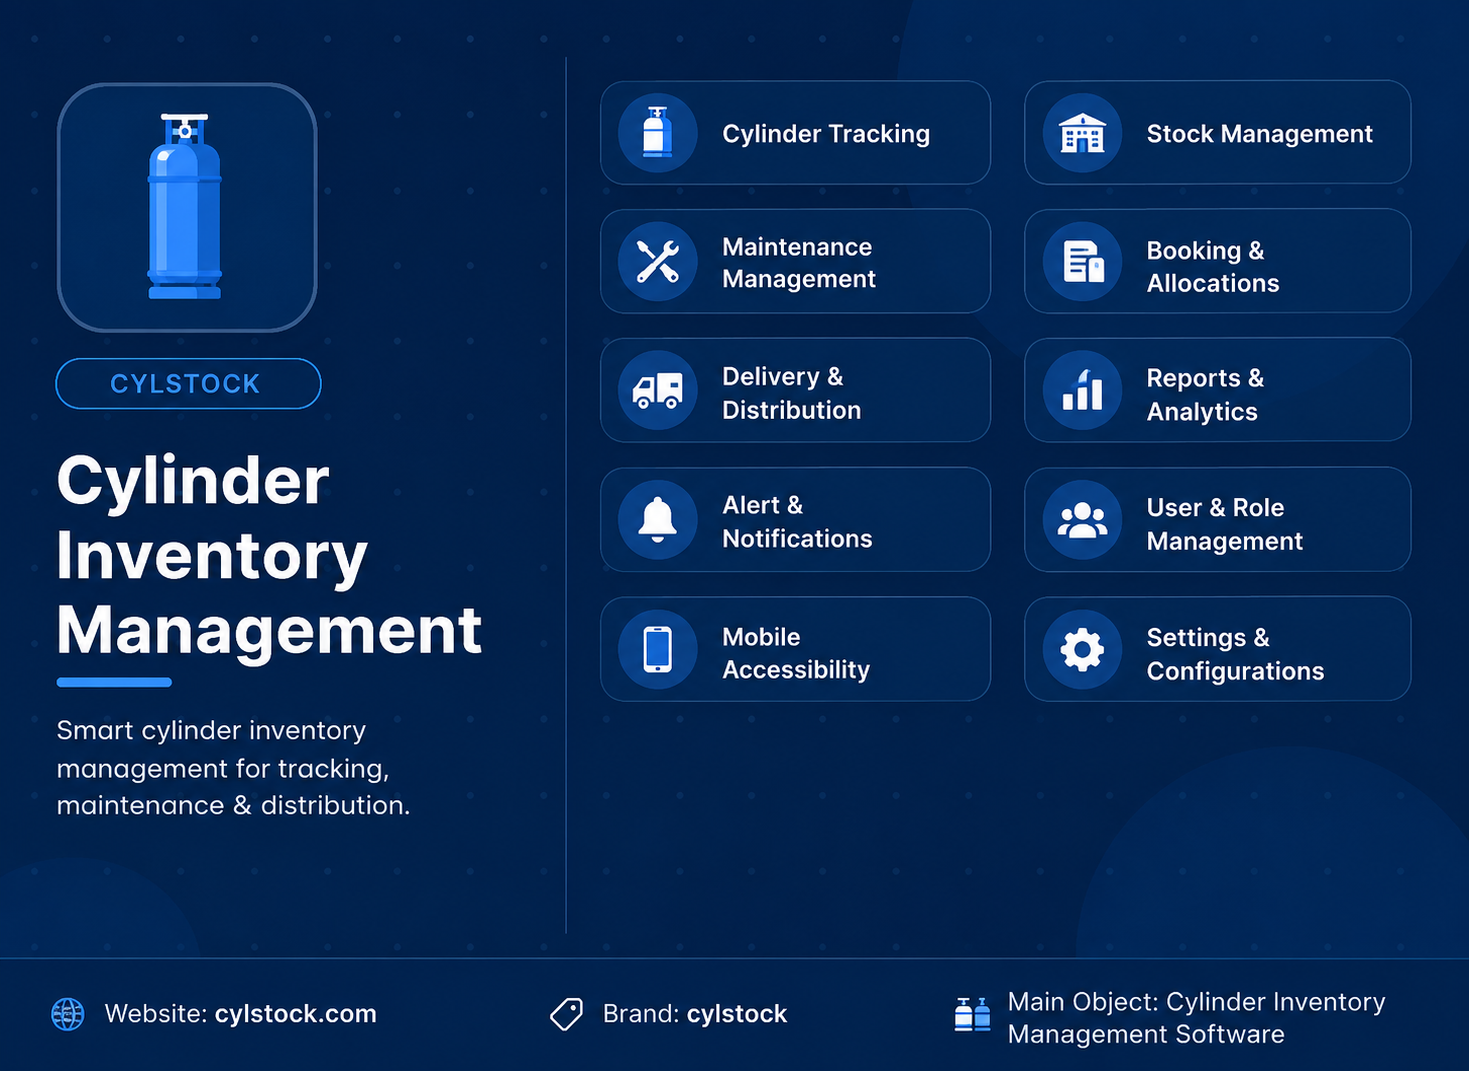Click the cylinders icon beside Main Object

point(972,1014)
